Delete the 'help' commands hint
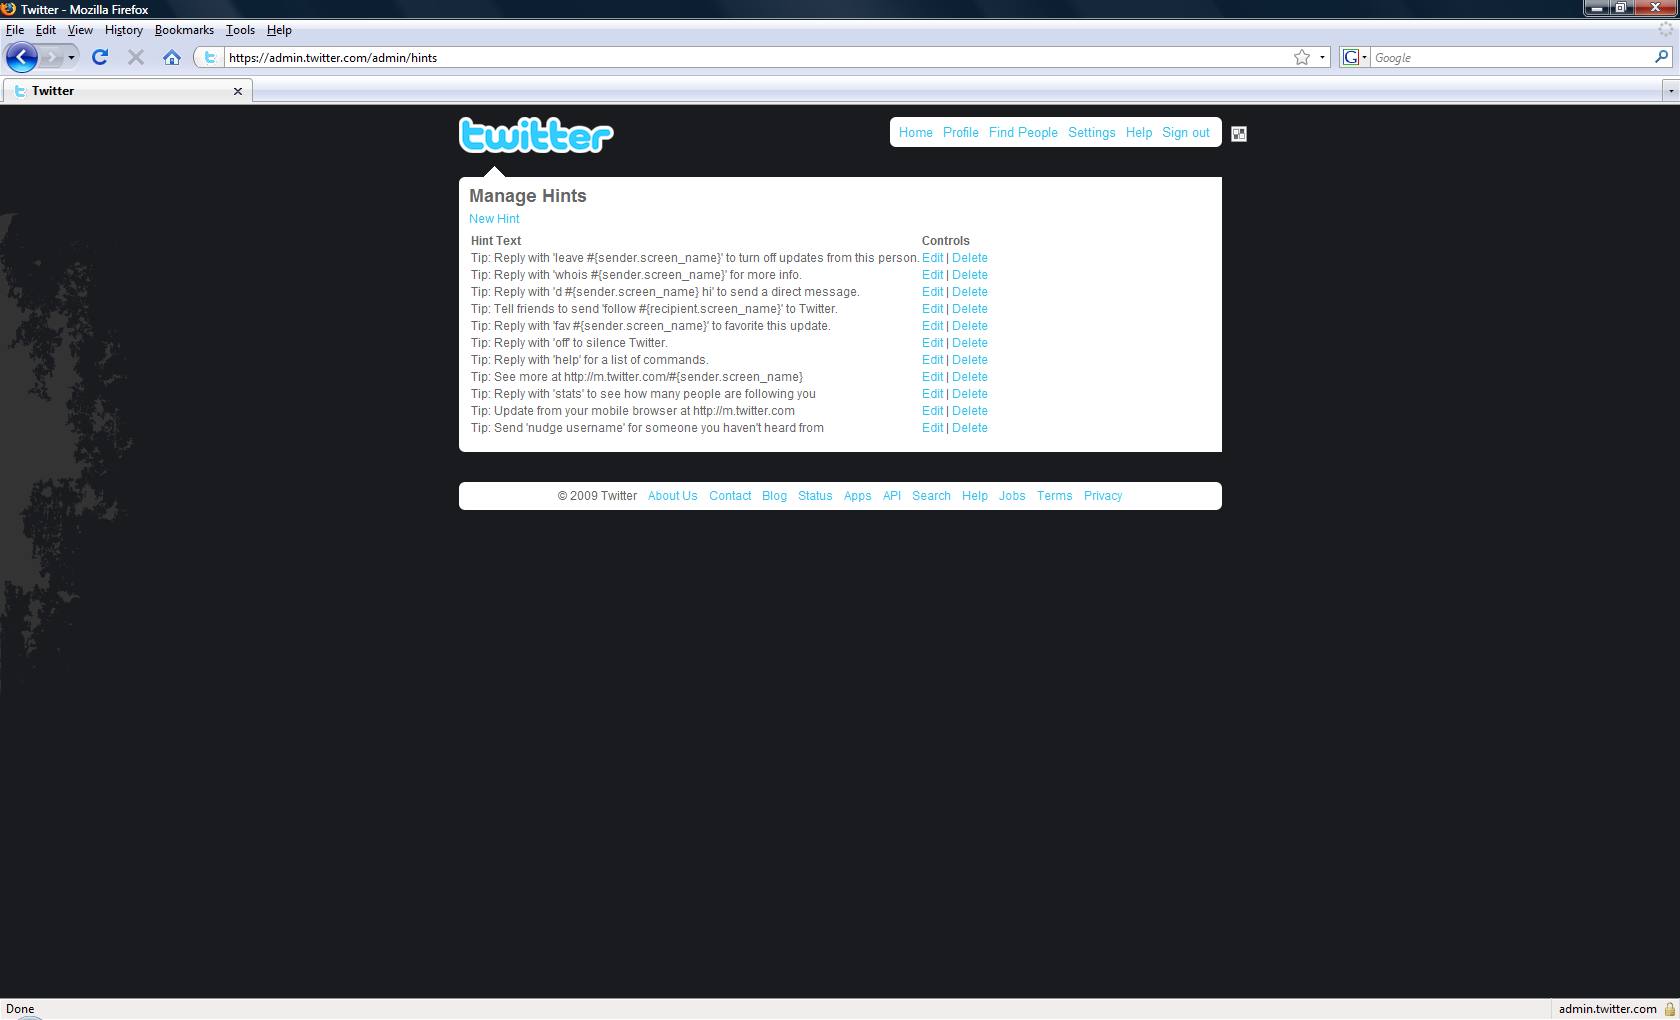 tap(970, 360)
